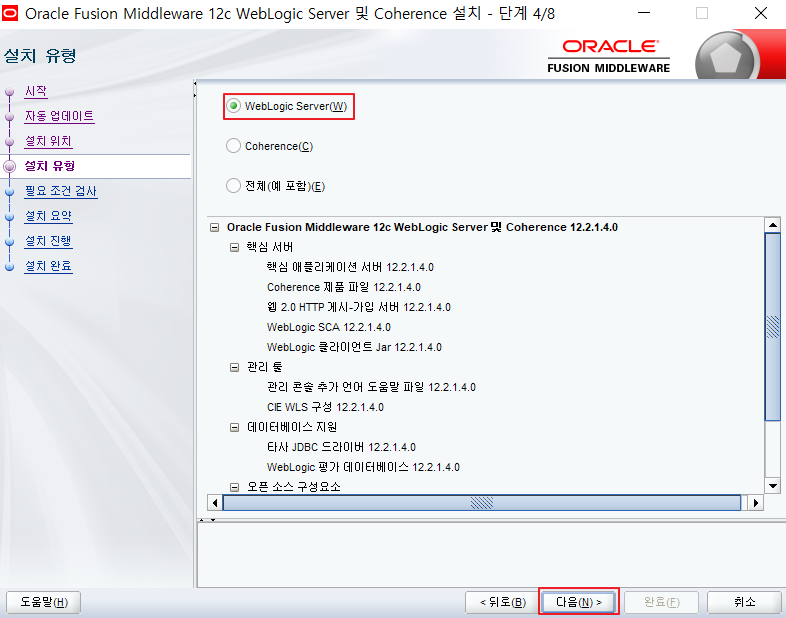Click the 도움말(H) help button
Screen dimensions: 786x618
[44, 602]
